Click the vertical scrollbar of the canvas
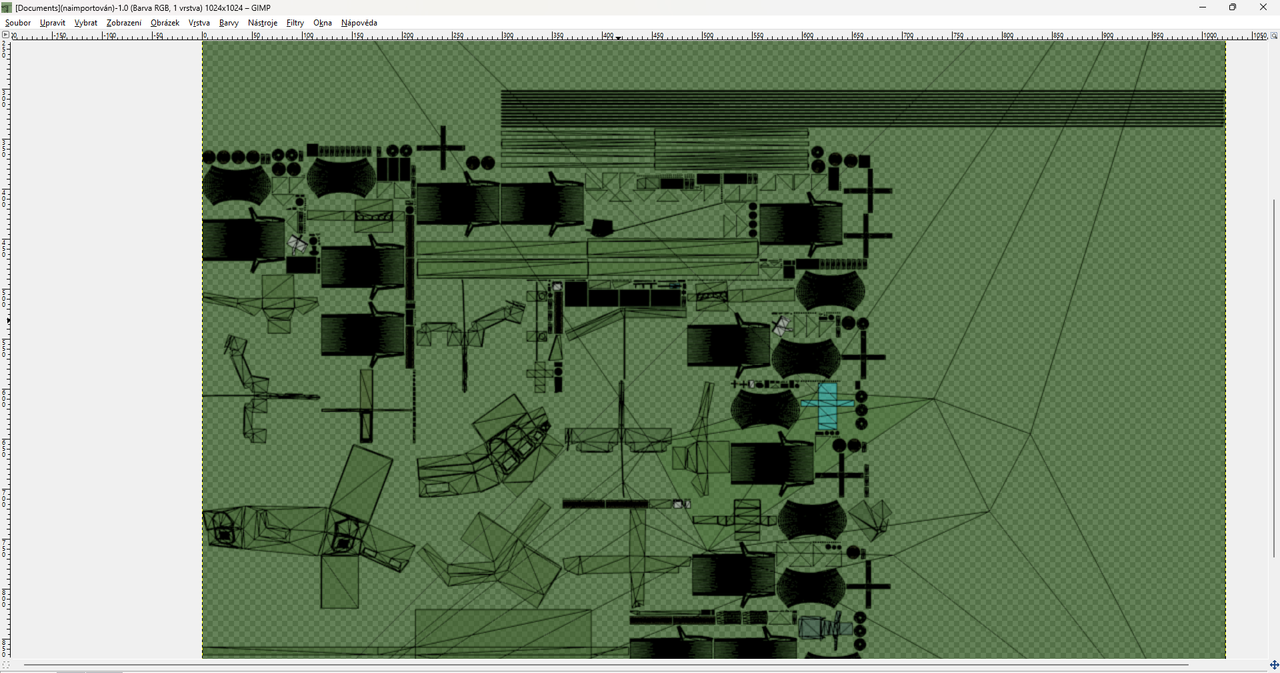 coord(1274,378)
